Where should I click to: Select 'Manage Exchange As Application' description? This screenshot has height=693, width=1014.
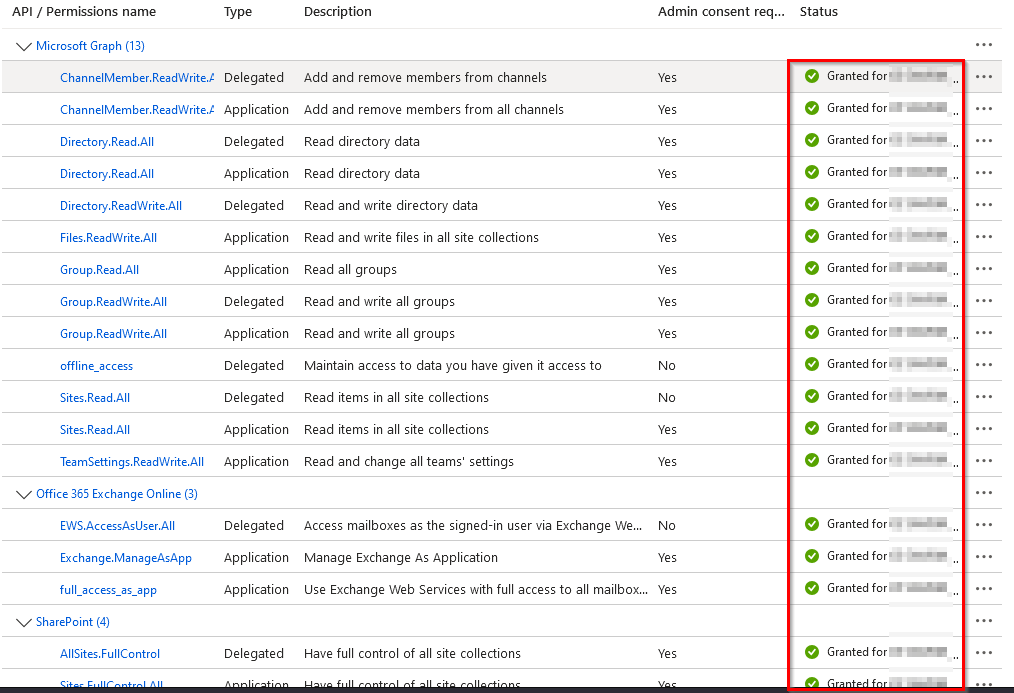click(401, 557)
